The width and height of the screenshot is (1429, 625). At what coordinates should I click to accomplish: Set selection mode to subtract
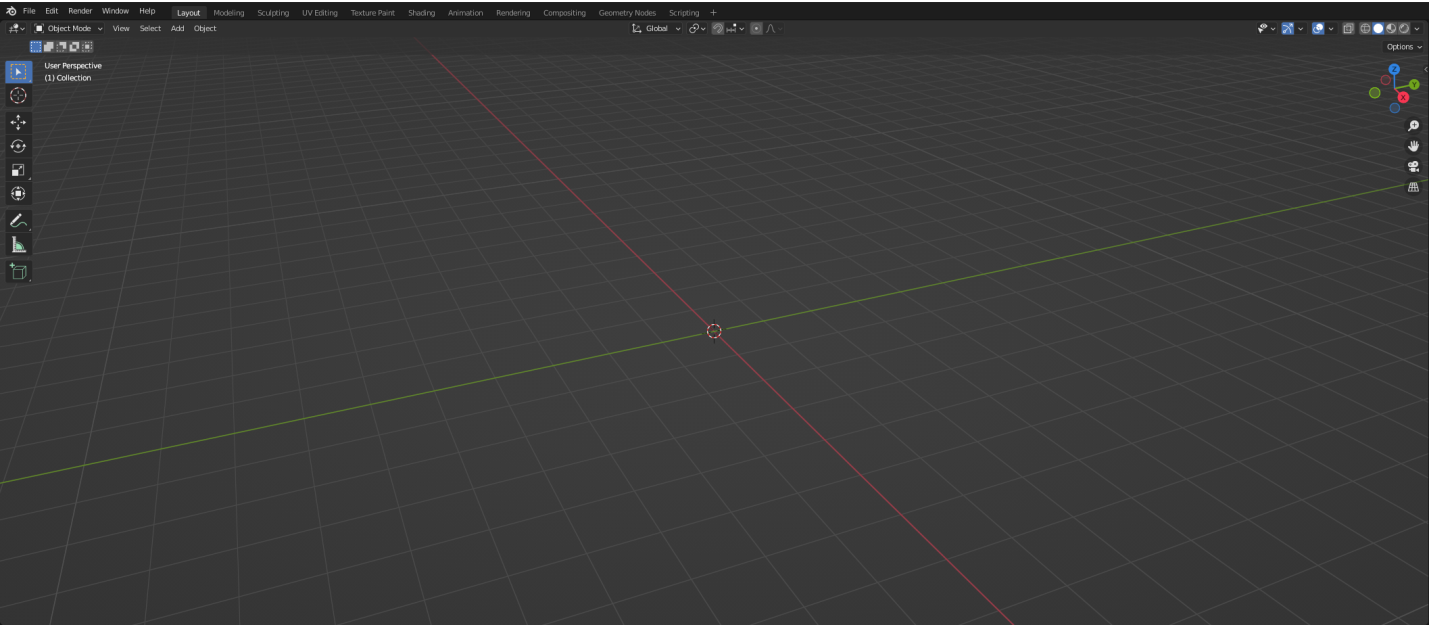click(62, 46)
